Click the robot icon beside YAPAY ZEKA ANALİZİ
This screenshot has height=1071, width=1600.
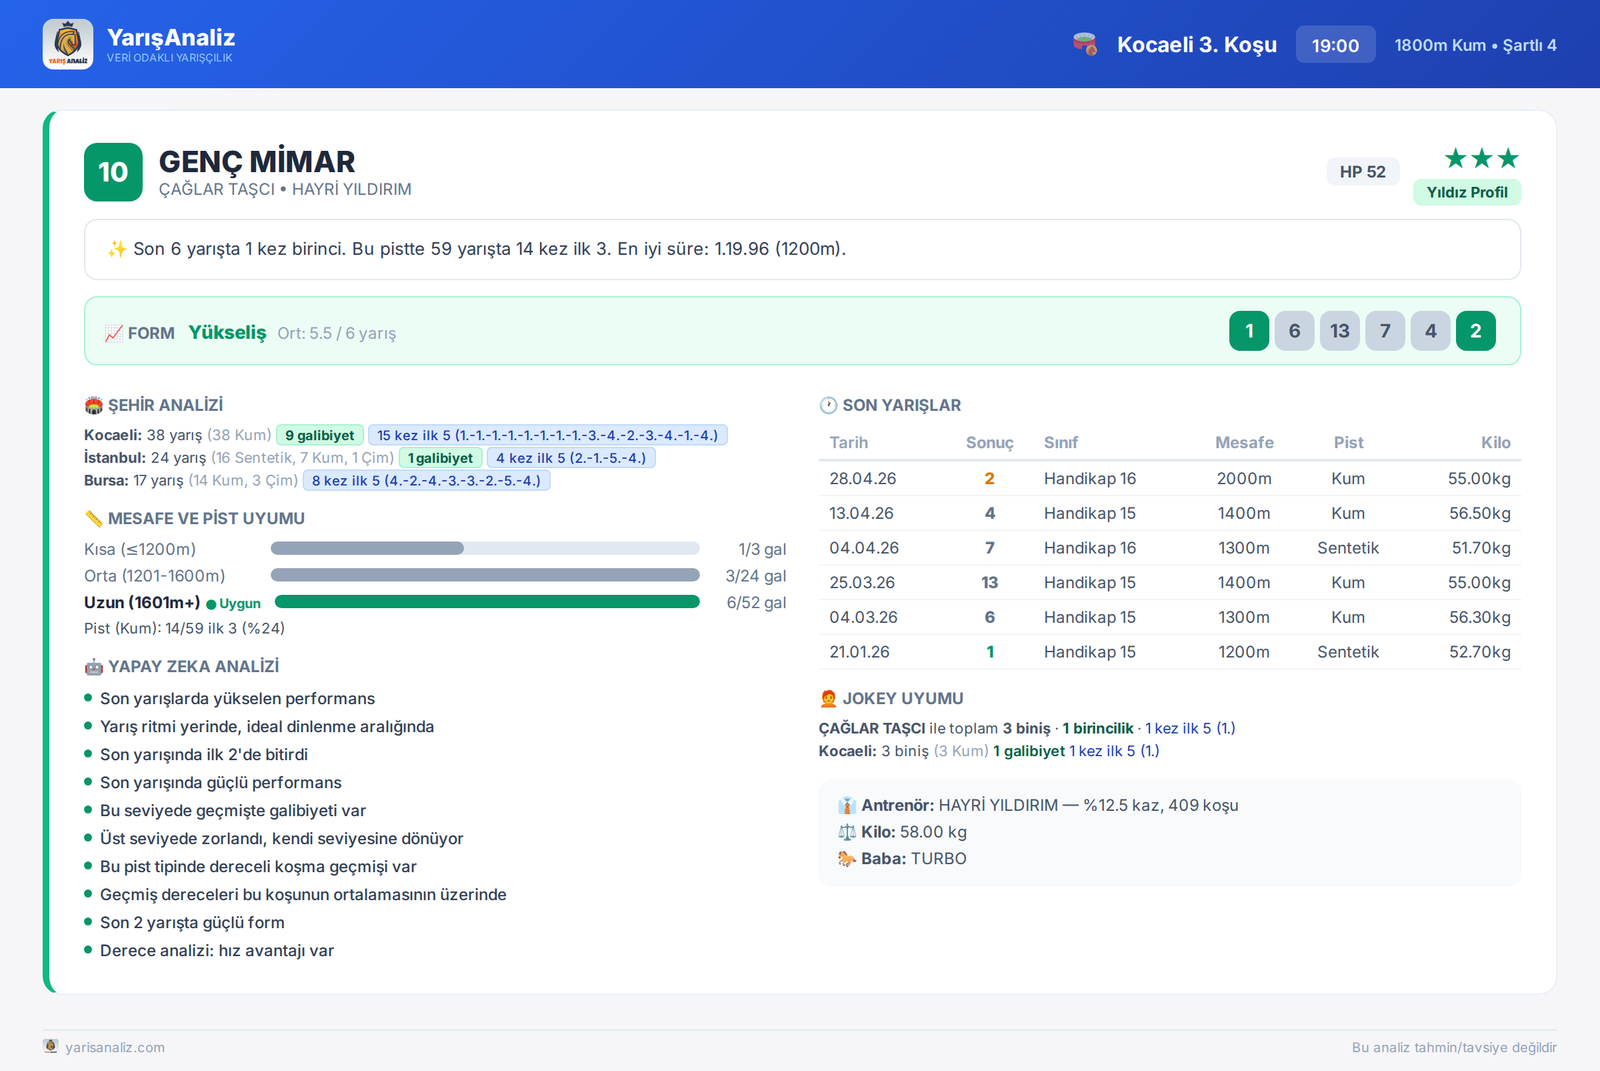coord(94,666)
